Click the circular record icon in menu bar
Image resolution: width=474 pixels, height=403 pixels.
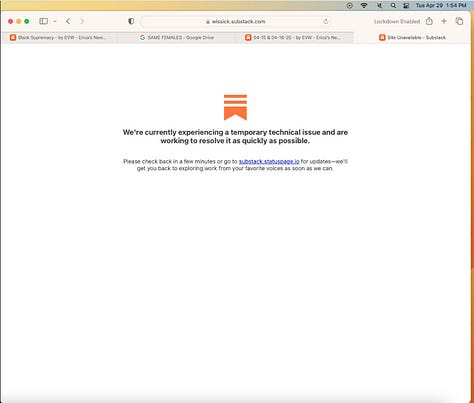(349, 5)
